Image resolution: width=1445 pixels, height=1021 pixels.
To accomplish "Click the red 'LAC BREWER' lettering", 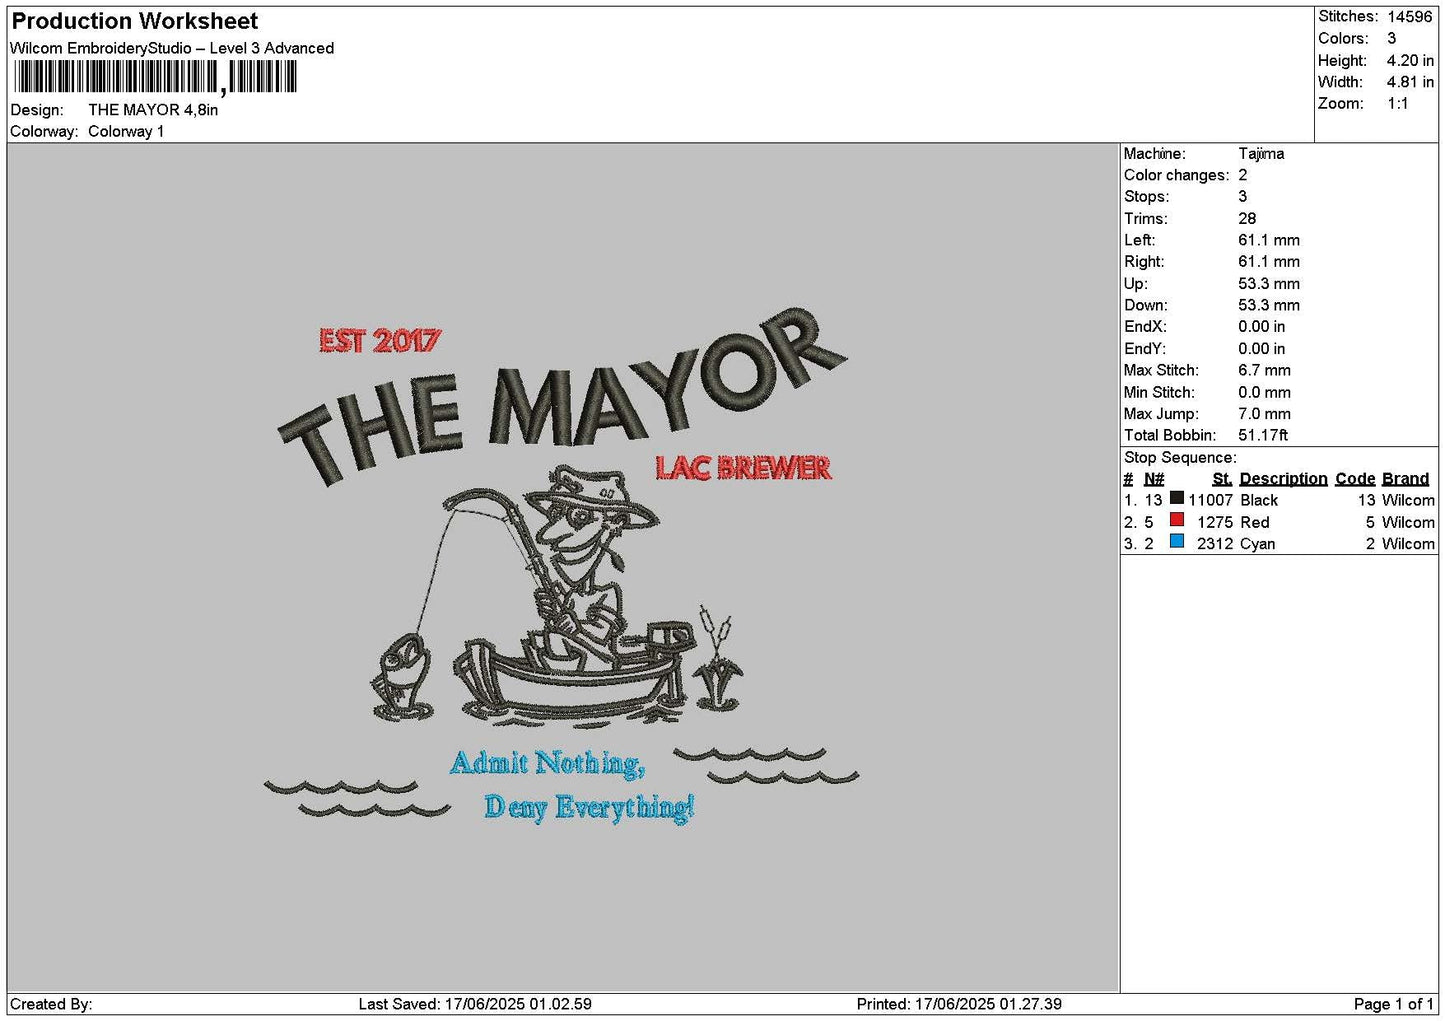I will 743,467.
